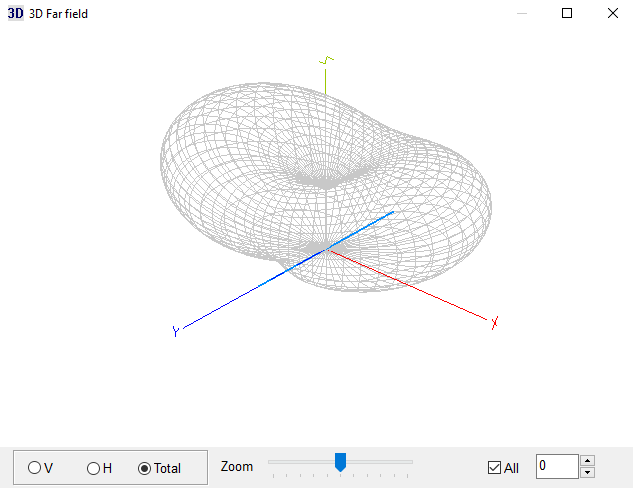Click Zoom slider track right of handle
This screenshot has width=633, height=488.
tap(380, 462)
